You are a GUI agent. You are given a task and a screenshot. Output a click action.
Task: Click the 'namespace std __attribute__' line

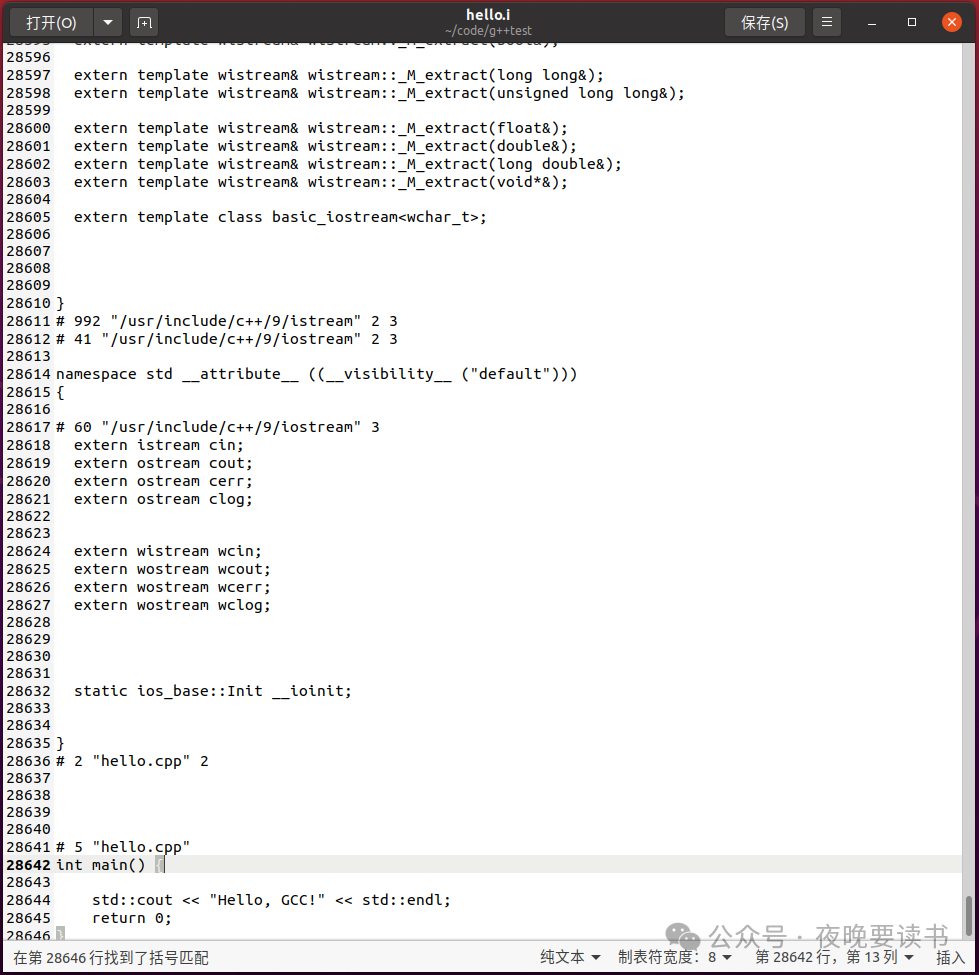317,374
